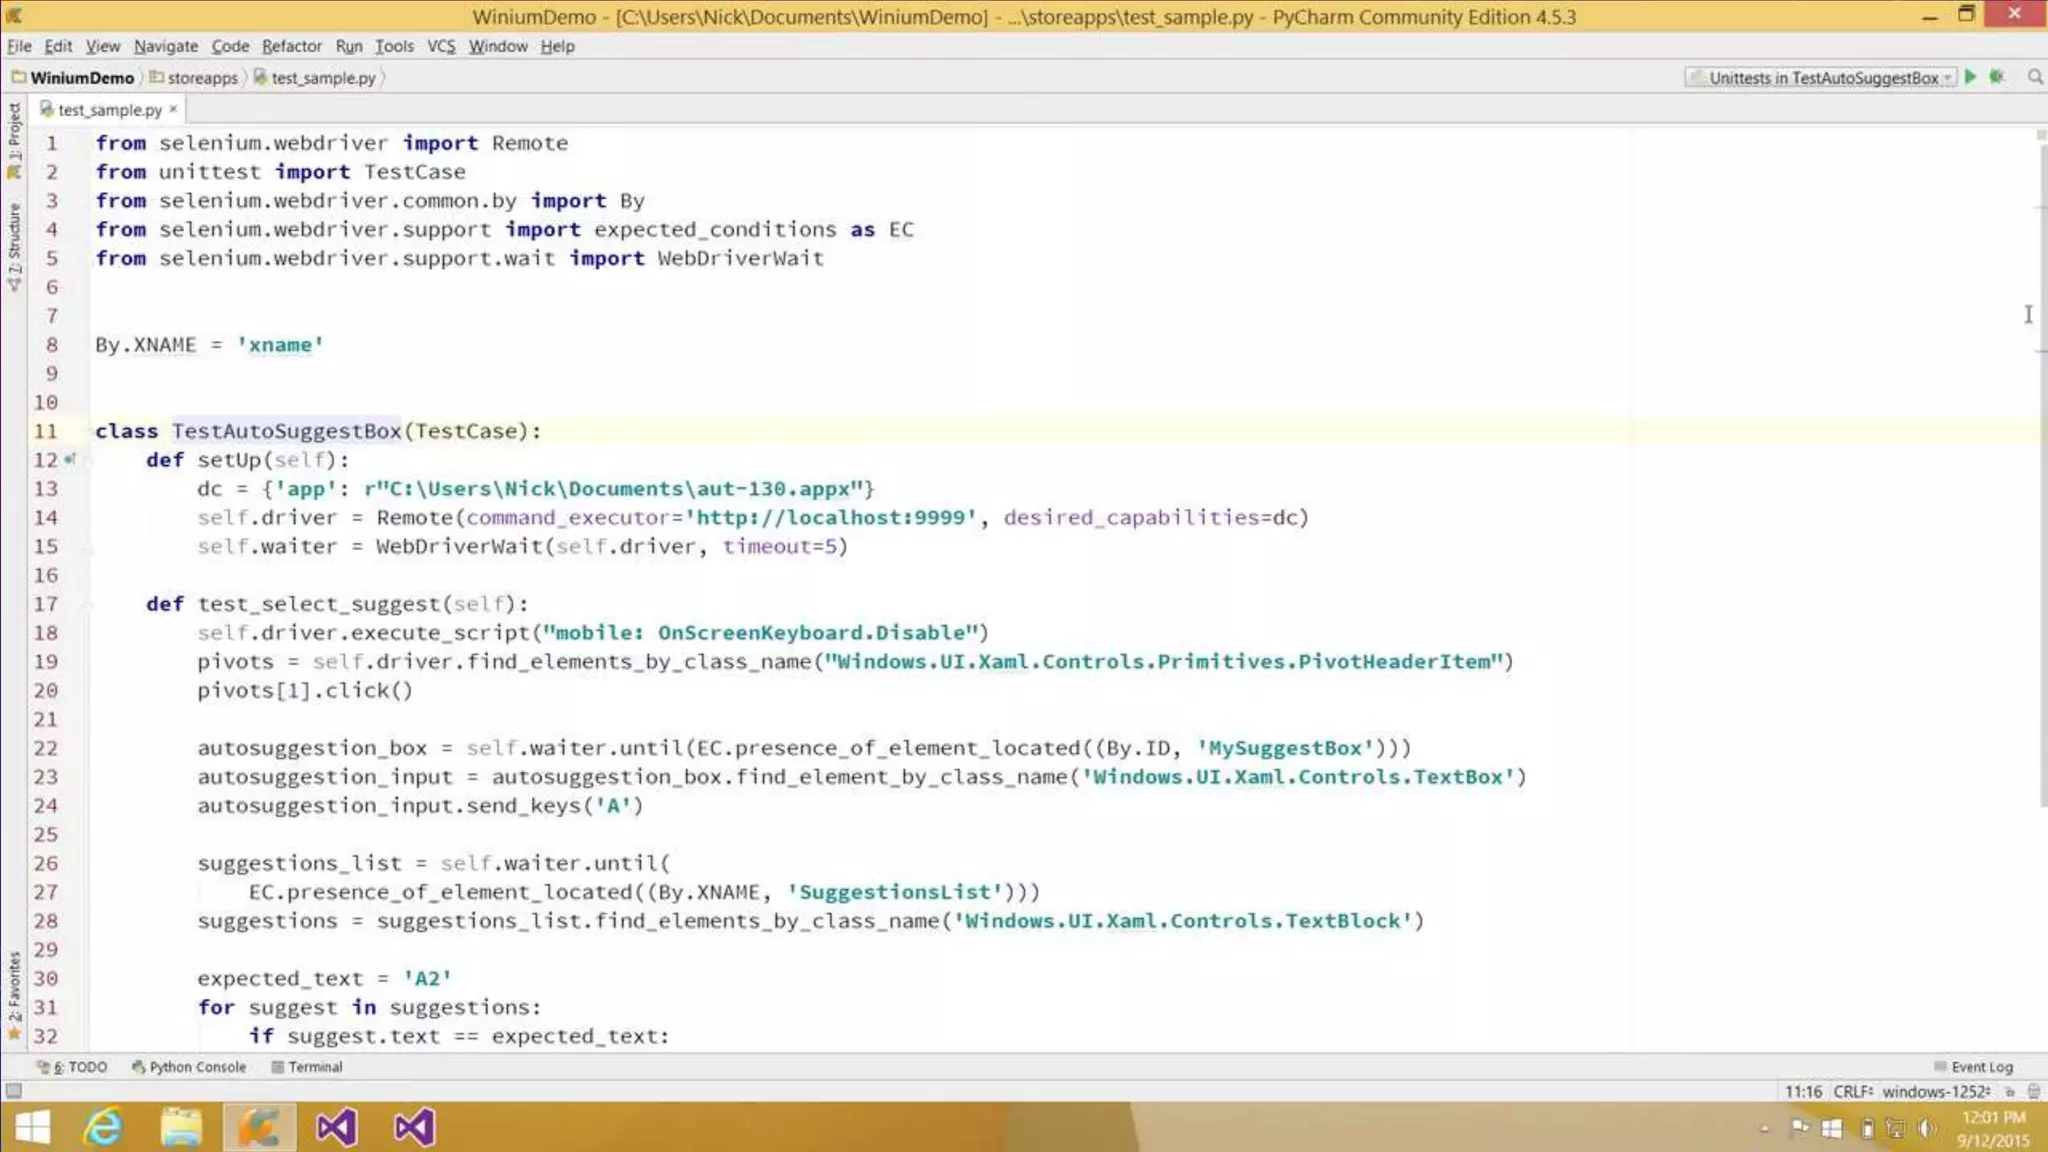The width and height of the screenshot is (2048, 1152).
Task: Toggle the tool window quick-access button at bottom left
Action: (x=13, y=1091)
